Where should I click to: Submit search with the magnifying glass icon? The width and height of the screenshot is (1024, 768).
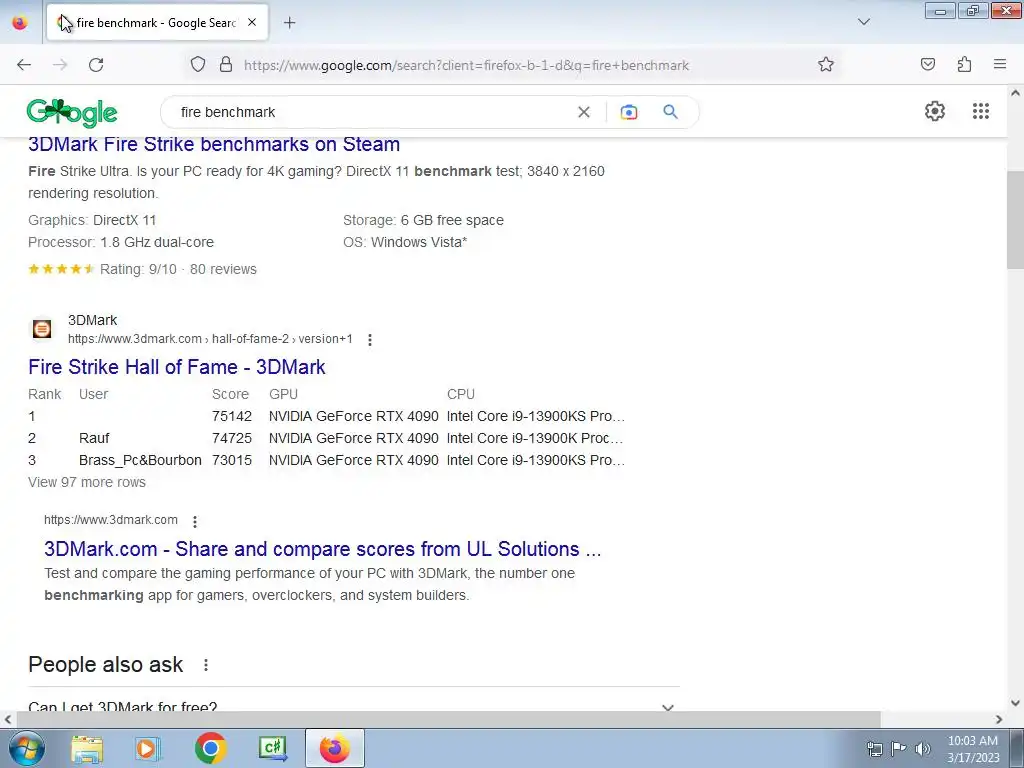click(671, 112)
